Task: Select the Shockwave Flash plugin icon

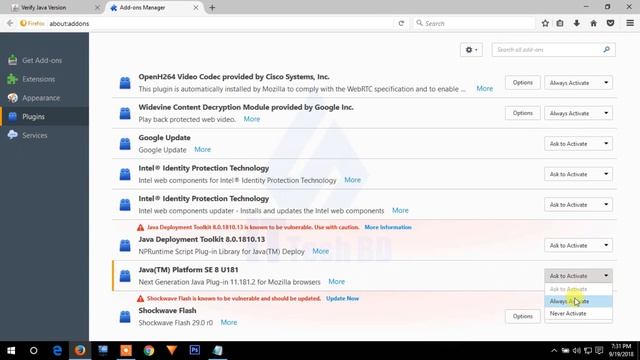Action: pos(125,316)
